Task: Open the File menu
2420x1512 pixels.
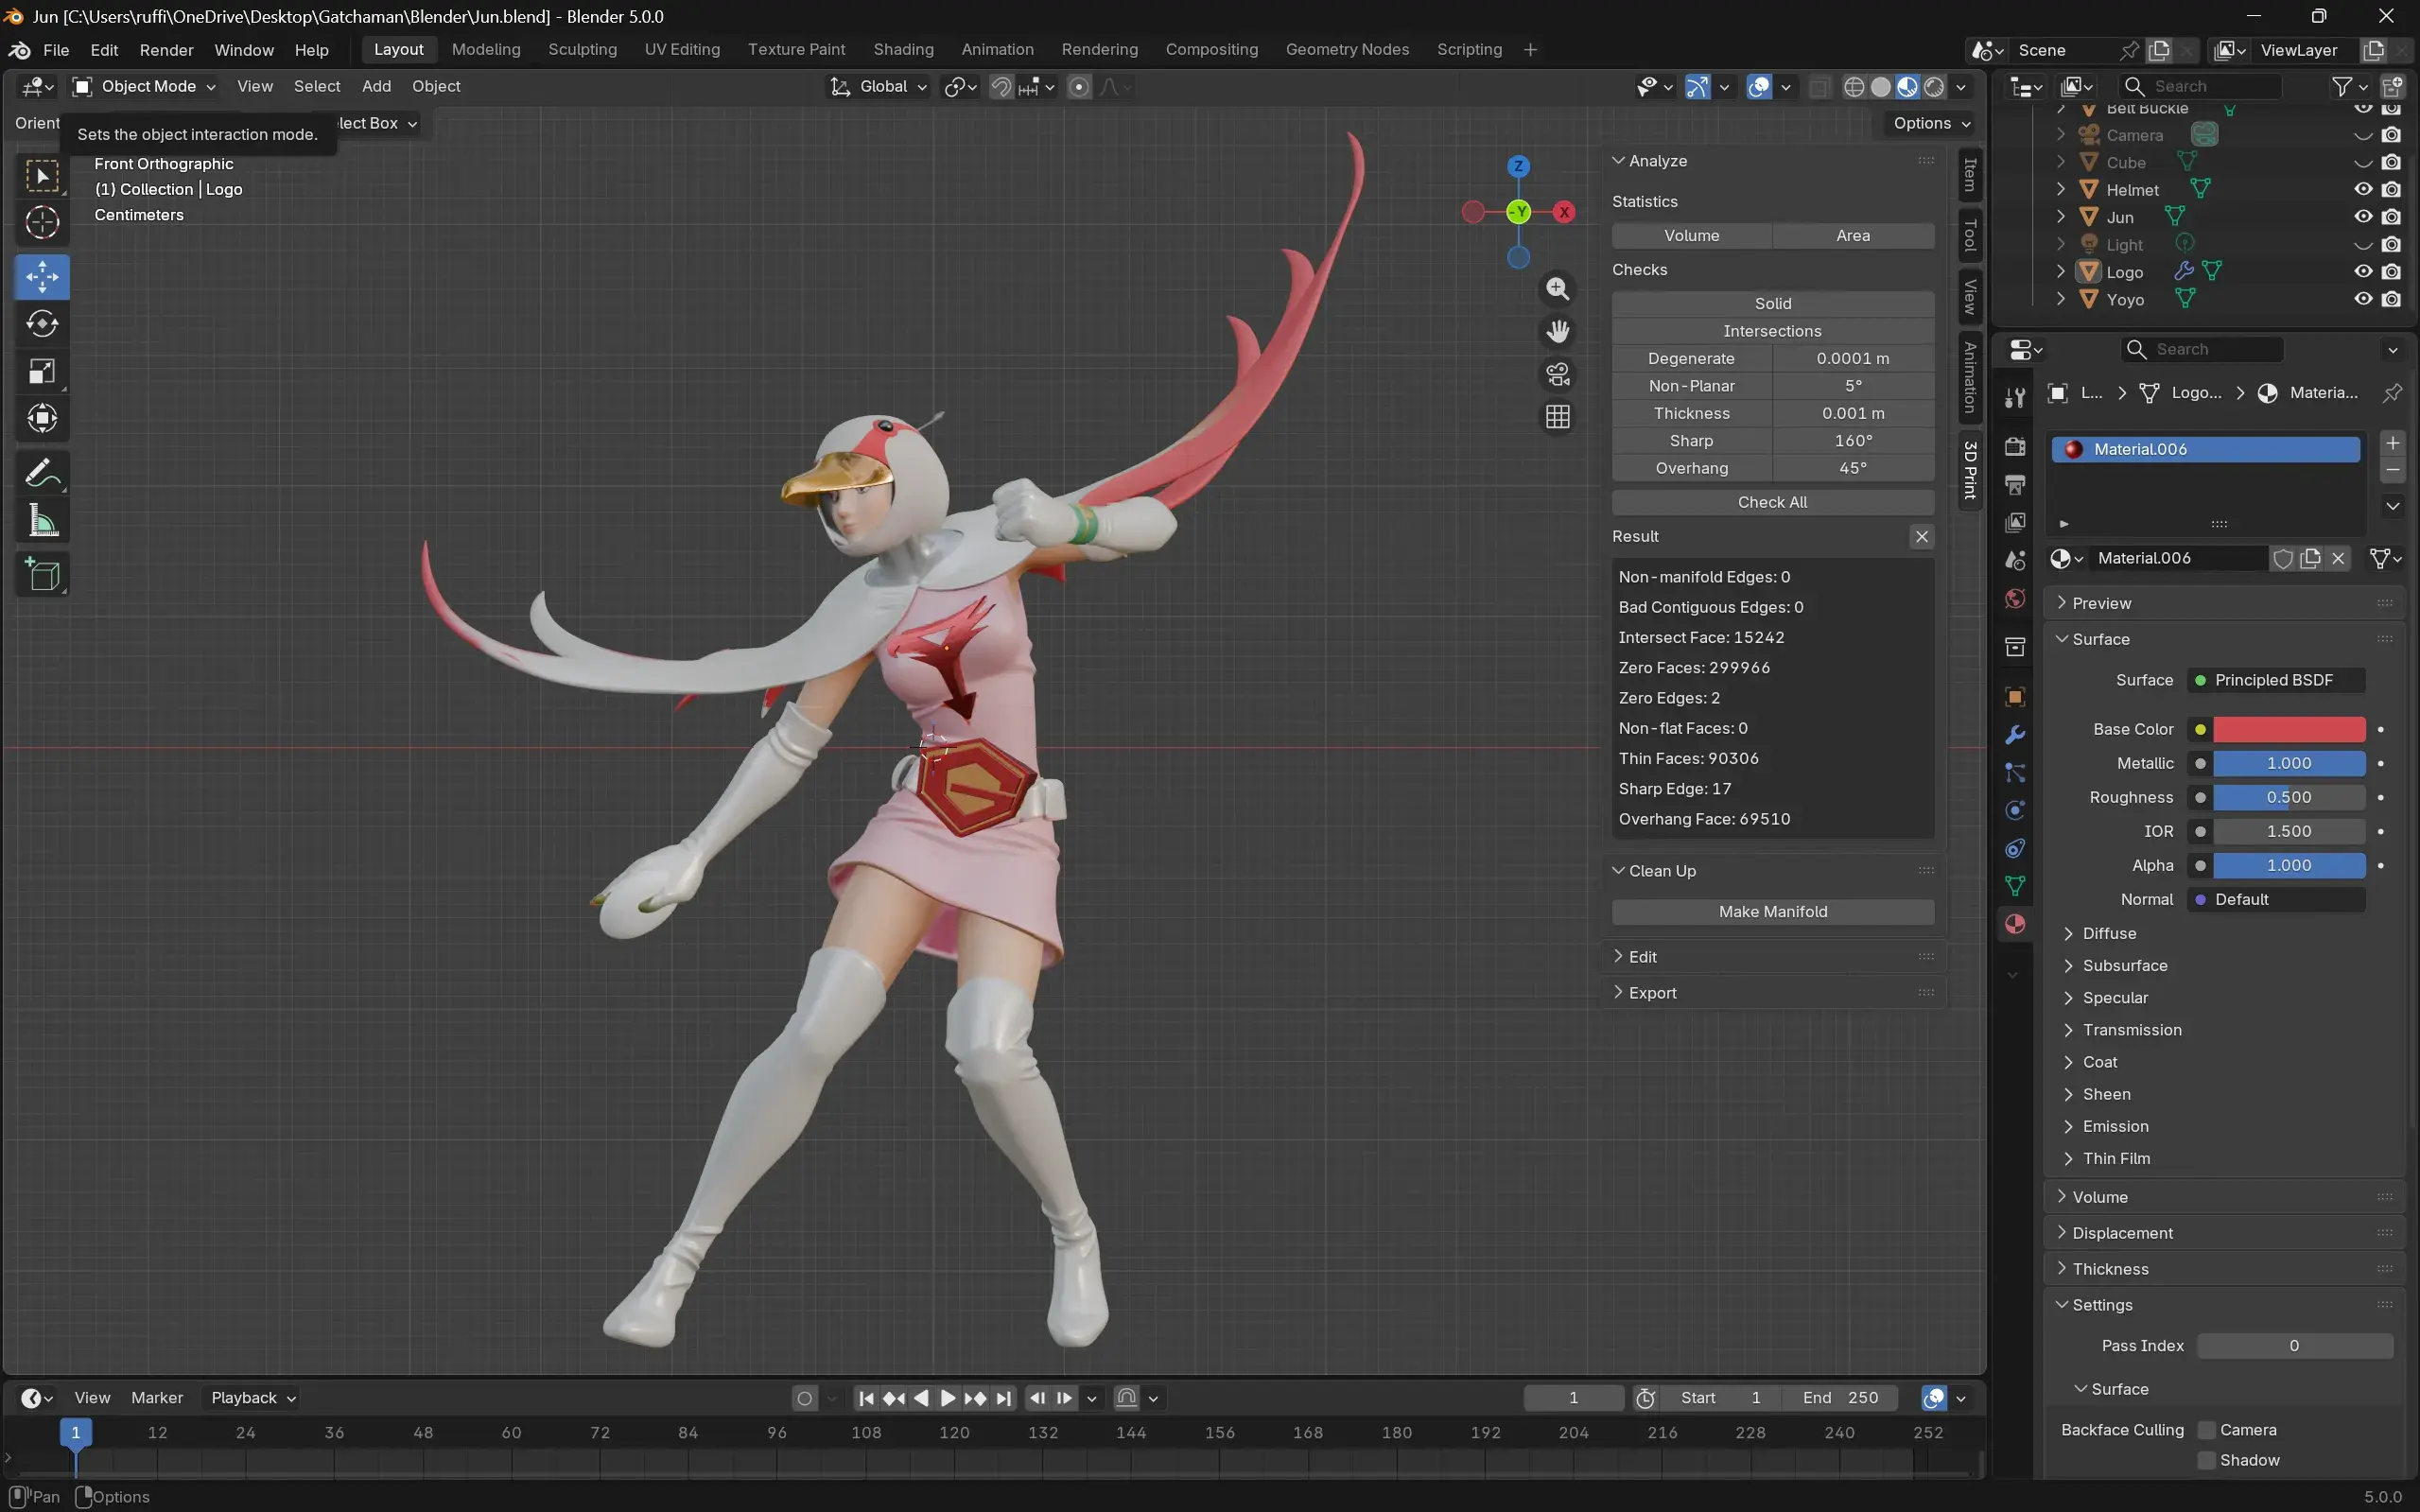Action: tap(56, 50)
